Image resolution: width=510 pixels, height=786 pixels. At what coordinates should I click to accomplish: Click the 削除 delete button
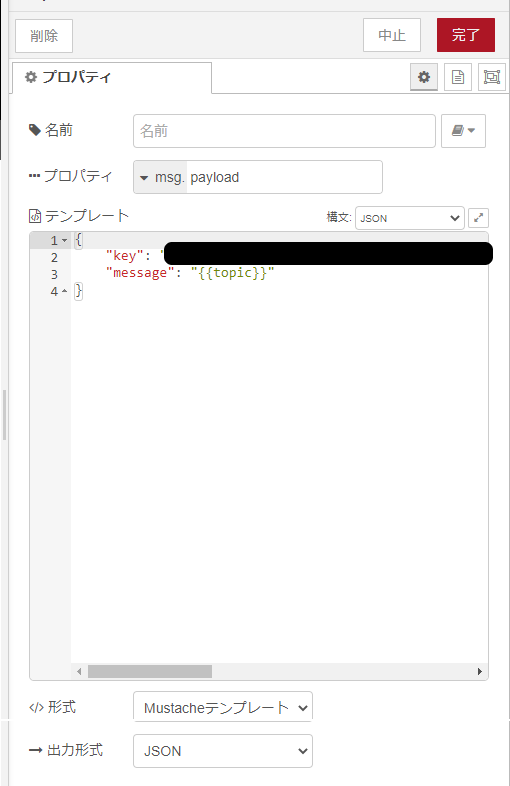pos(44,36)
